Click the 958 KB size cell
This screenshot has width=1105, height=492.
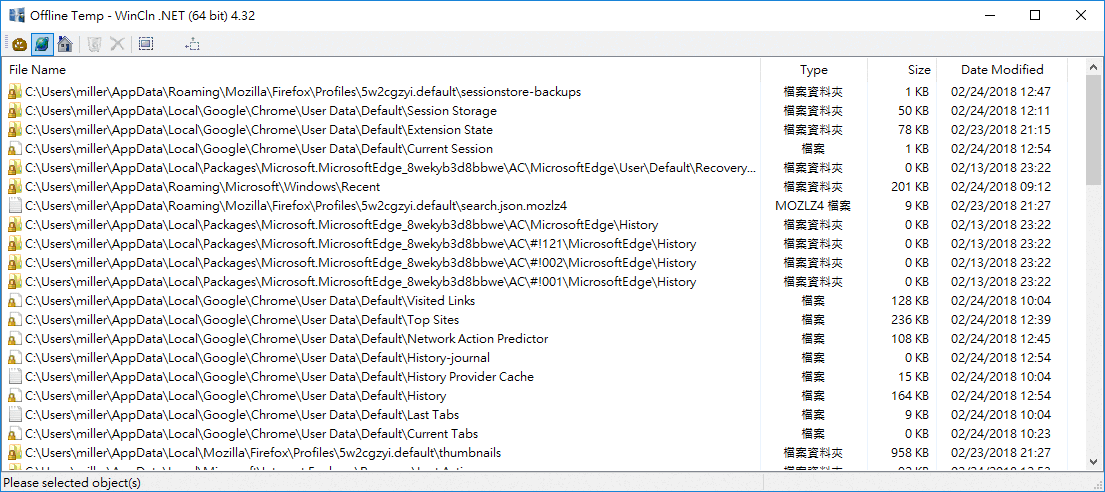tap(910, 453)
